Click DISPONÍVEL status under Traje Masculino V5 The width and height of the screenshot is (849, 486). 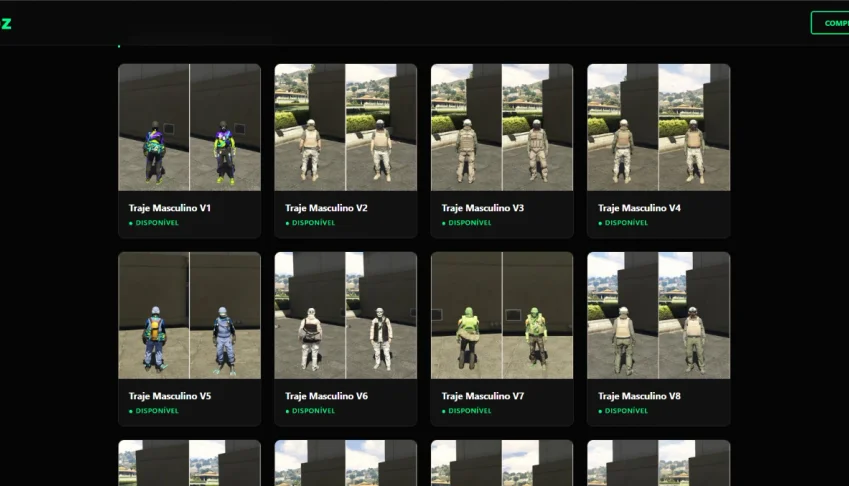(154, 411)
